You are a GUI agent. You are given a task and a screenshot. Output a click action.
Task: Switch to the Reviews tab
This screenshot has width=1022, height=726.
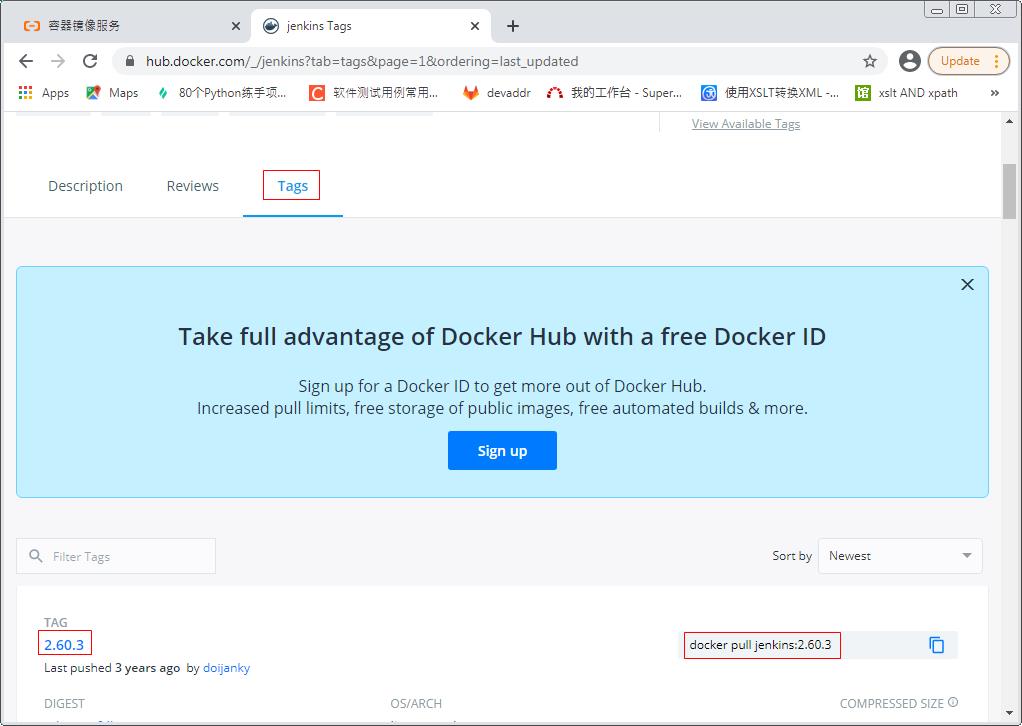(x=193, y=186)
